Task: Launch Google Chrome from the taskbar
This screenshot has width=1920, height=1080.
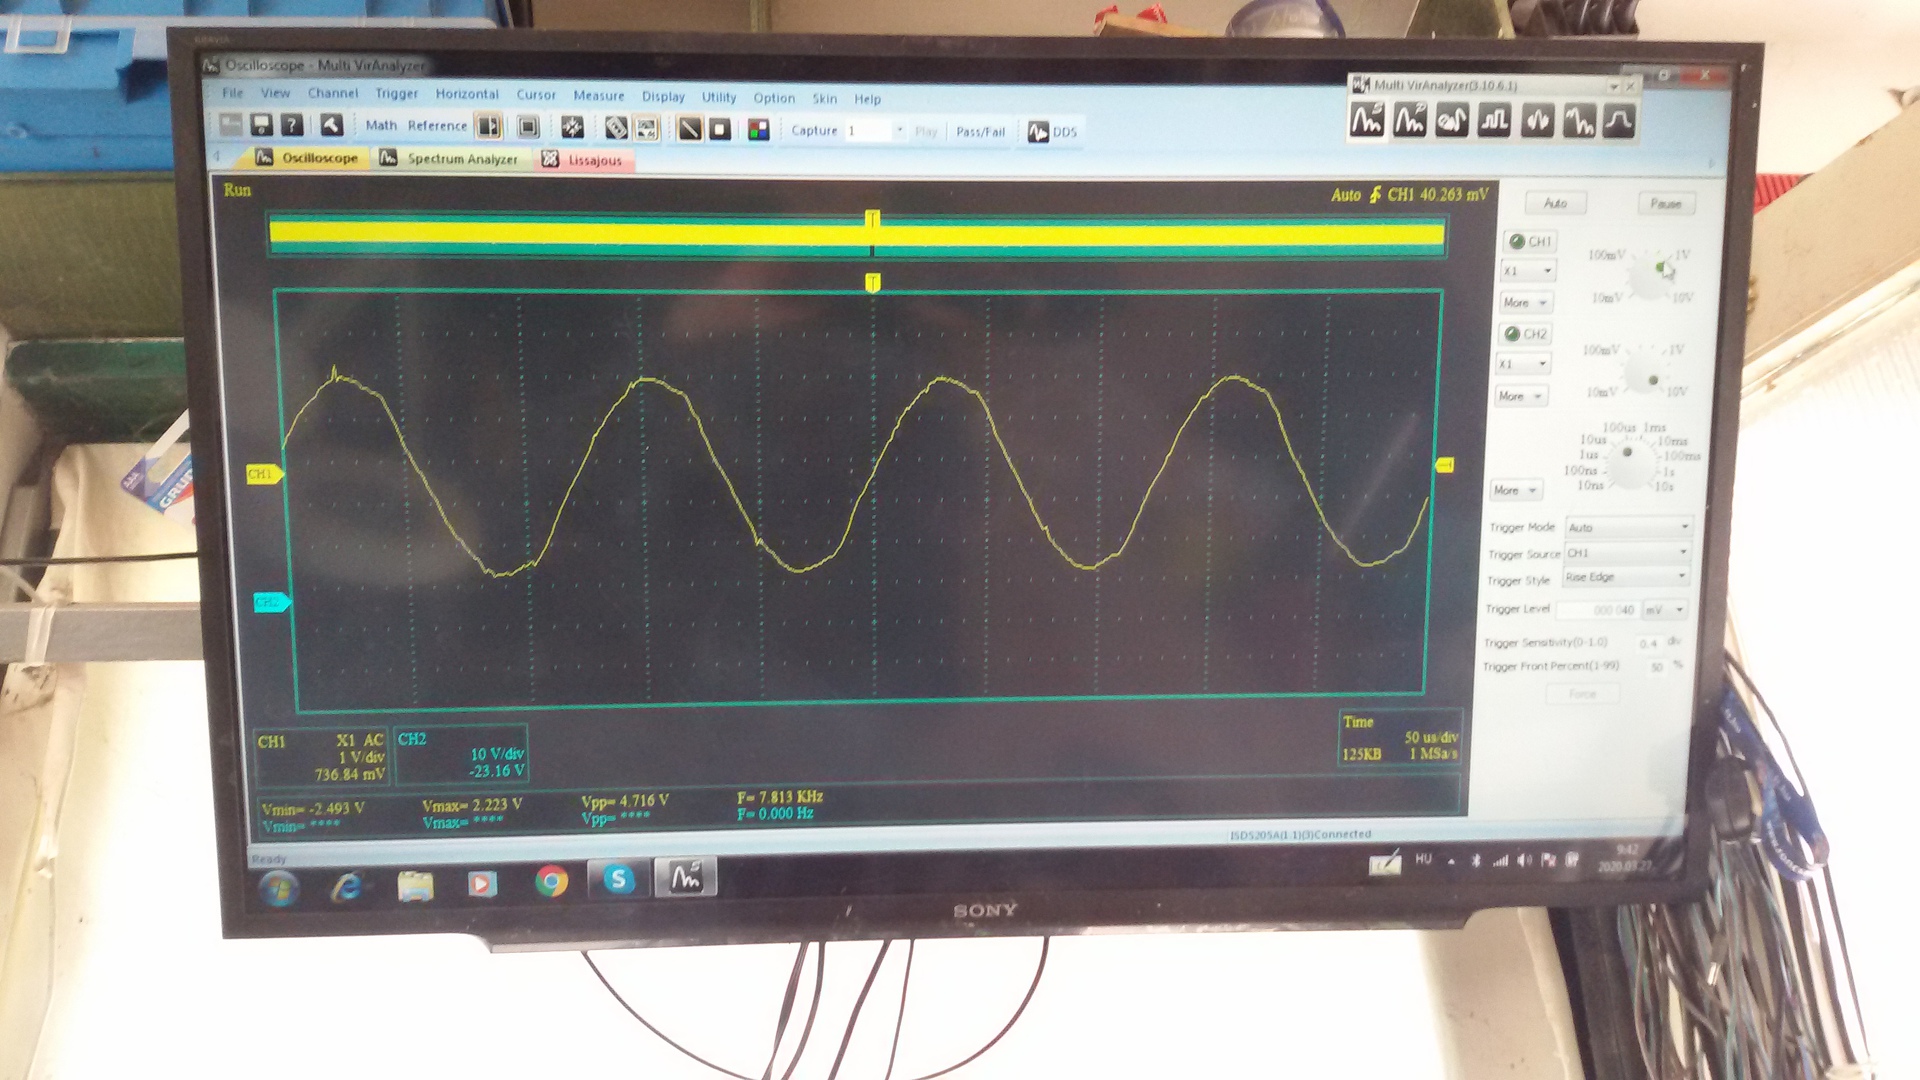Action: (x=551, y=881)
